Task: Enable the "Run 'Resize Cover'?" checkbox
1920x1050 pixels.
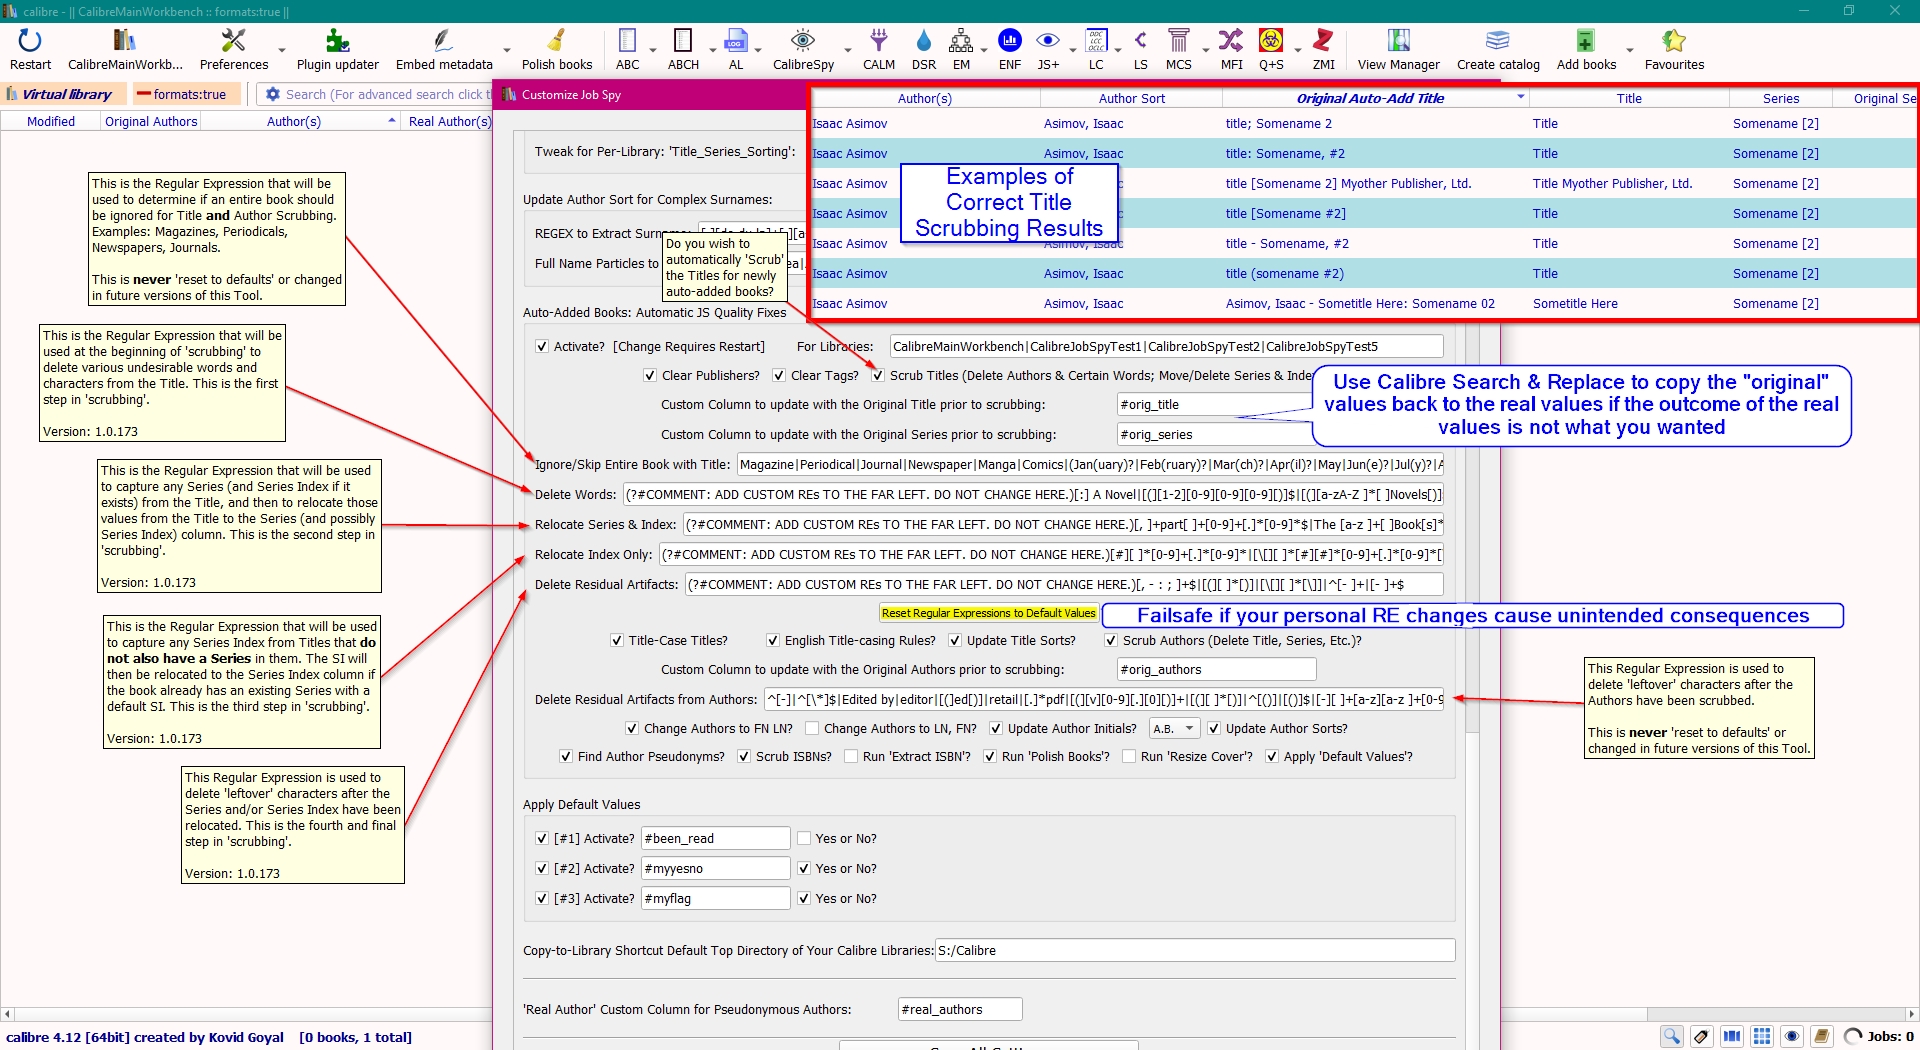Action: 1129,757
